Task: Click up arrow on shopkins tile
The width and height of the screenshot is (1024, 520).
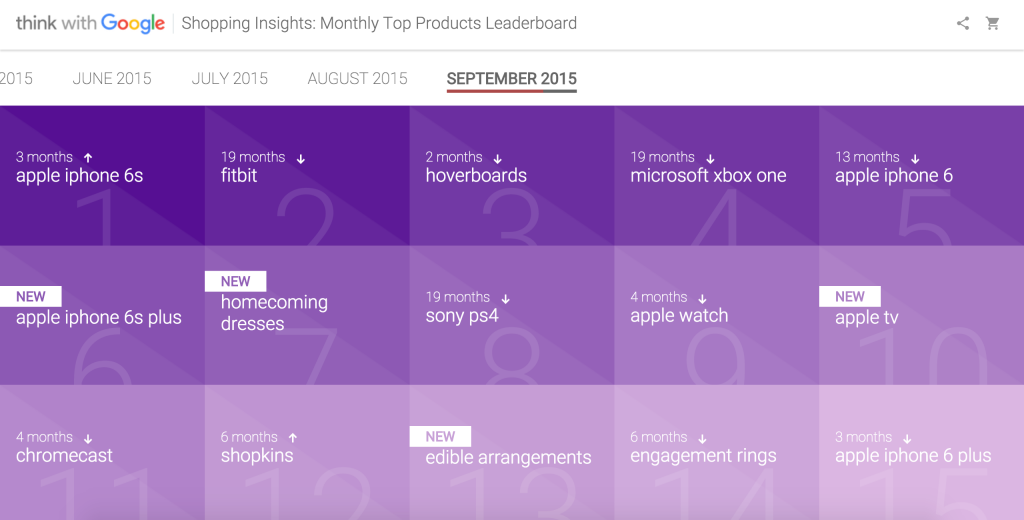Action: (293, 438)
